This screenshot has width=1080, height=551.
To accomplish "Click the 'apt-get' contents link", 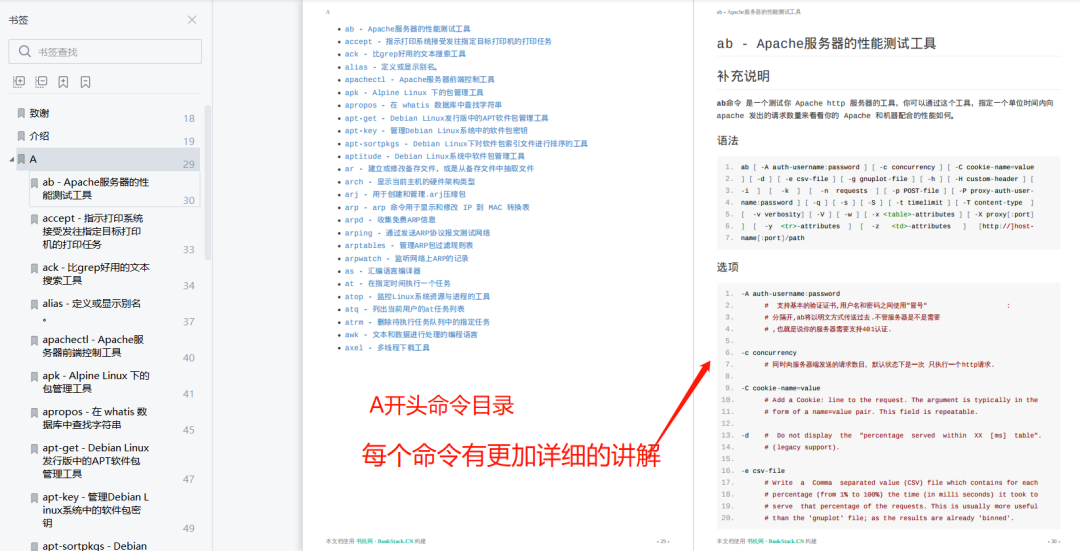I will click(446, 118).
